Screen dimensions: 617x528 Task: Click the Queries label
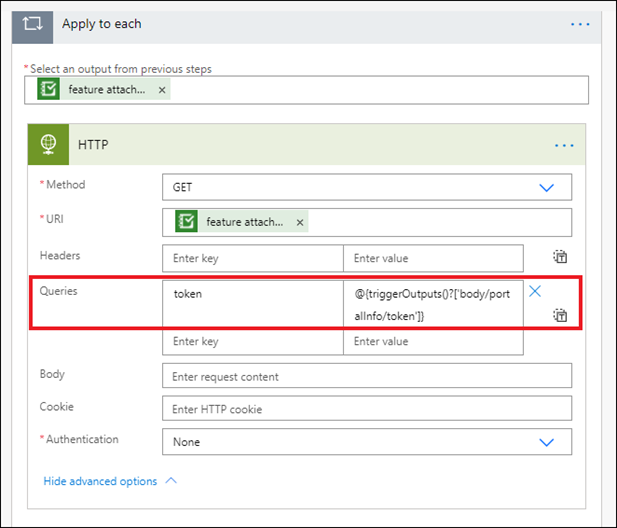pos(59,291)
